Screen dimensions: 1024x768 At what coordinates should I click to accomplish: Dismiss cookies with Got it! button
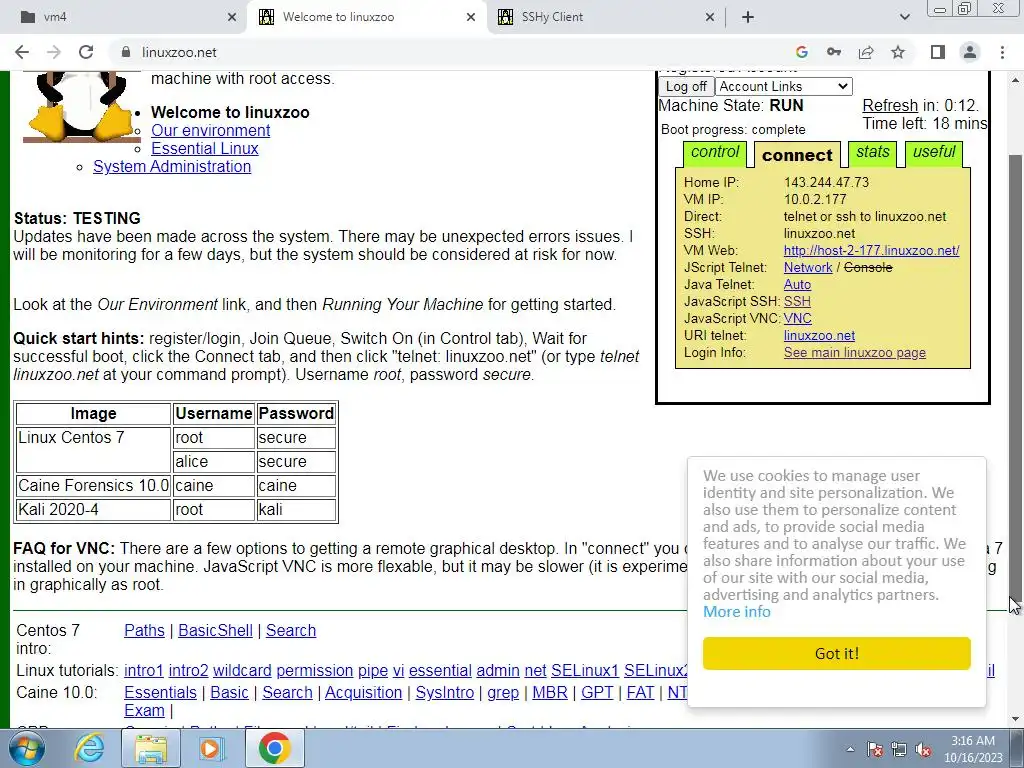point(837,653)
